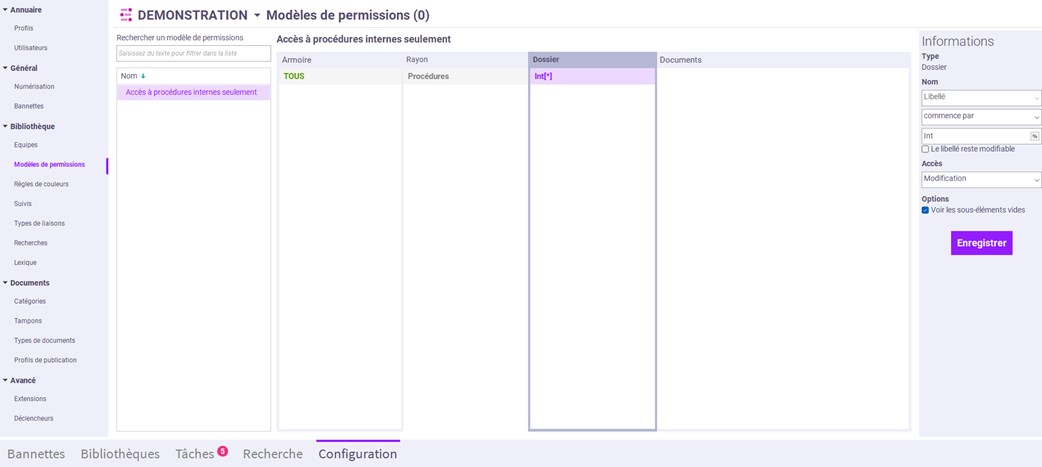This screenshot has height=467, width=1042.
Task: Switch to the Recherche tab
Action: (272, 454)
